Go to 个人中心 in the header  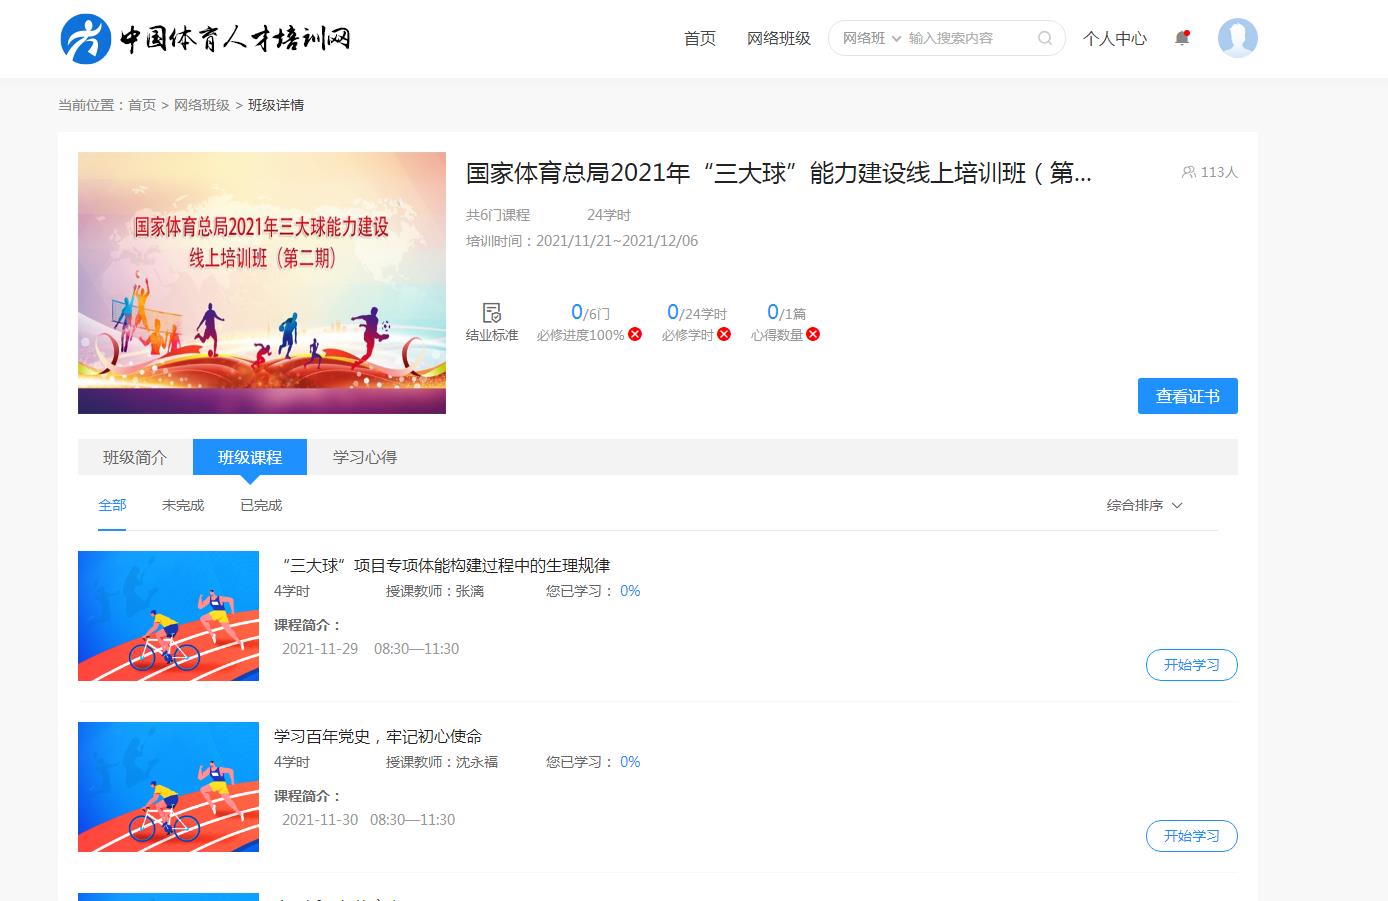point(1114,39)
